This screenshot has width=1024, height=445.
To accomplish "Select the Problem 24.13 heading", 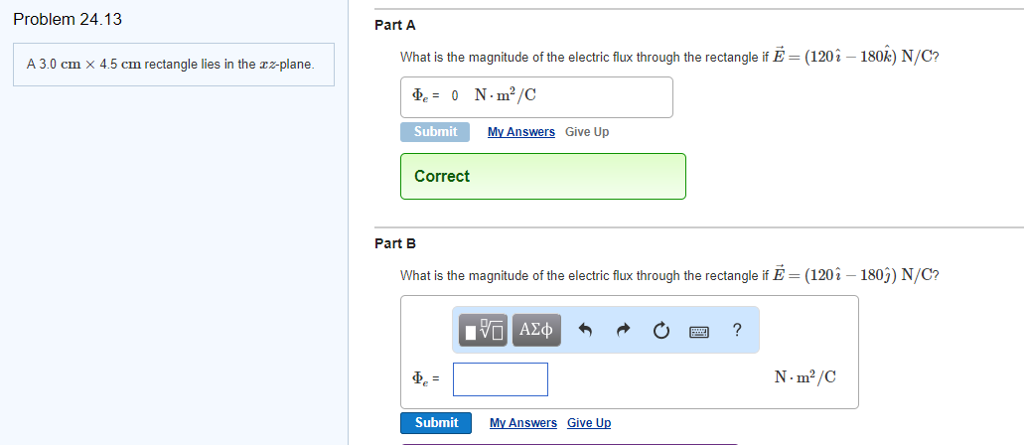I will [67, 20].
